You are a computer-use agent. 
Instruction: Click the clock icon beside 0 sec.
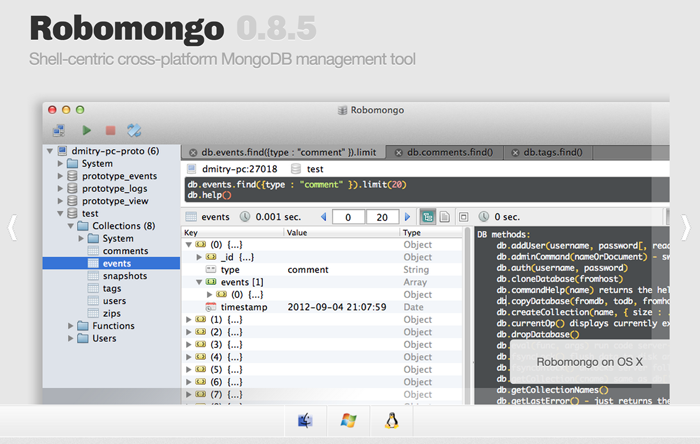(x=484, y=217)
